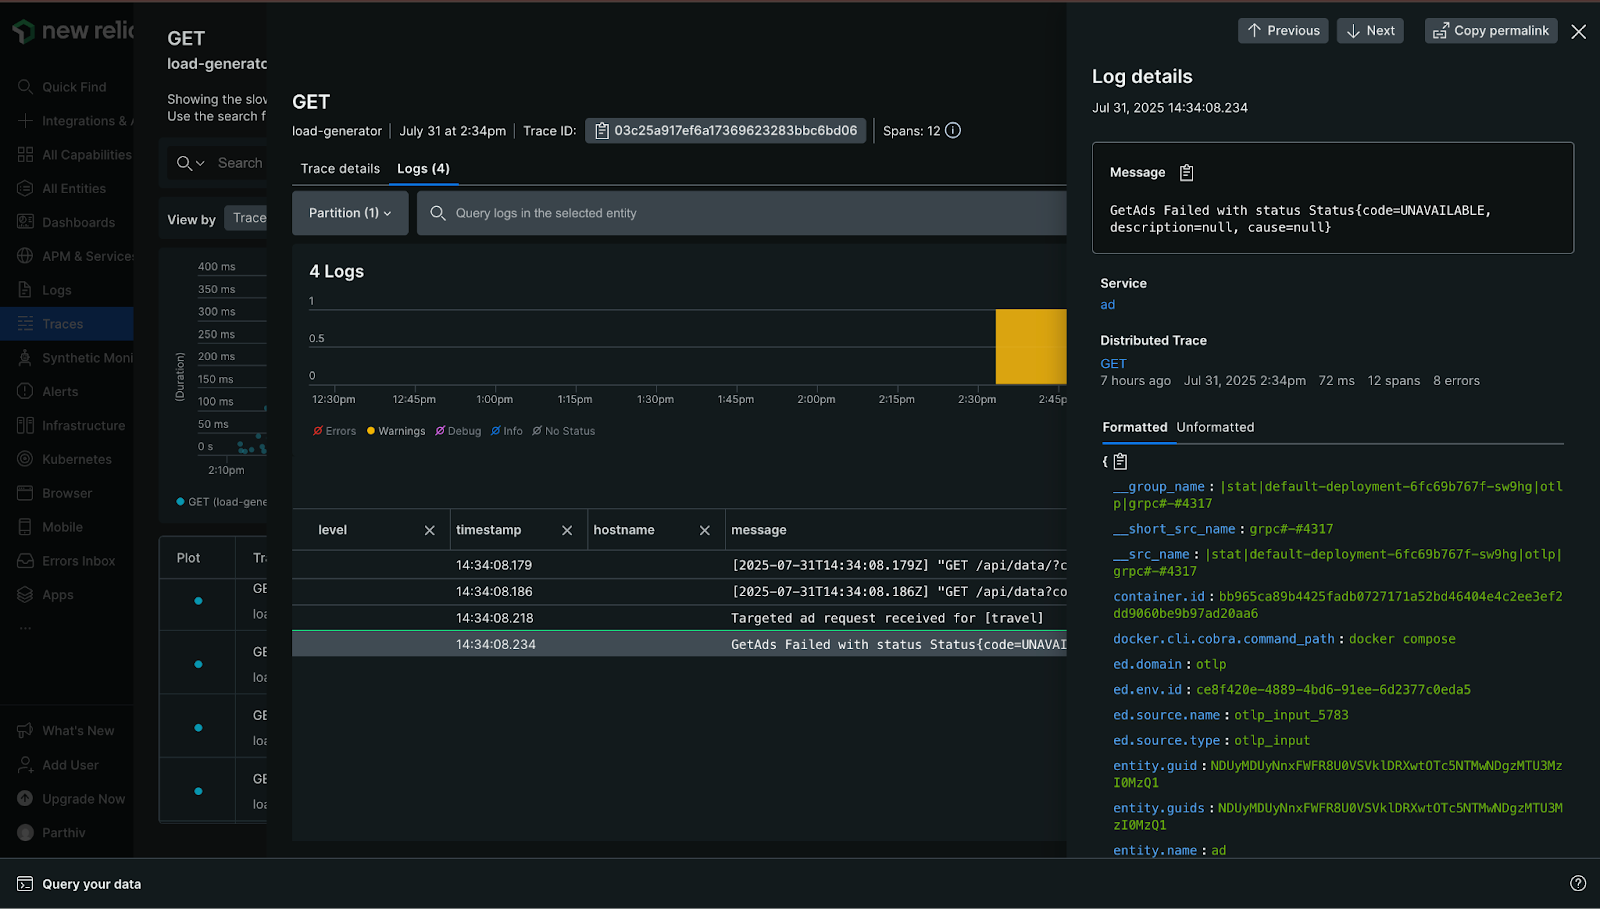Click the yellow warnings bar in chart
This screenshot has width=1600, height=909.
(1030, 347)
